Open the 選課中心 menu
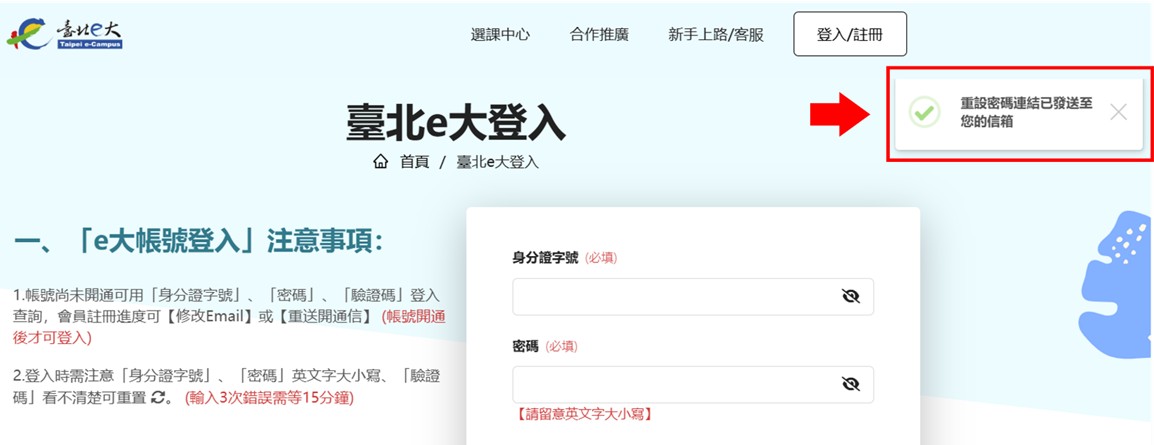The width and height of the screenshot is (1154, 445). pyautogui.click(x=500, y=35)
